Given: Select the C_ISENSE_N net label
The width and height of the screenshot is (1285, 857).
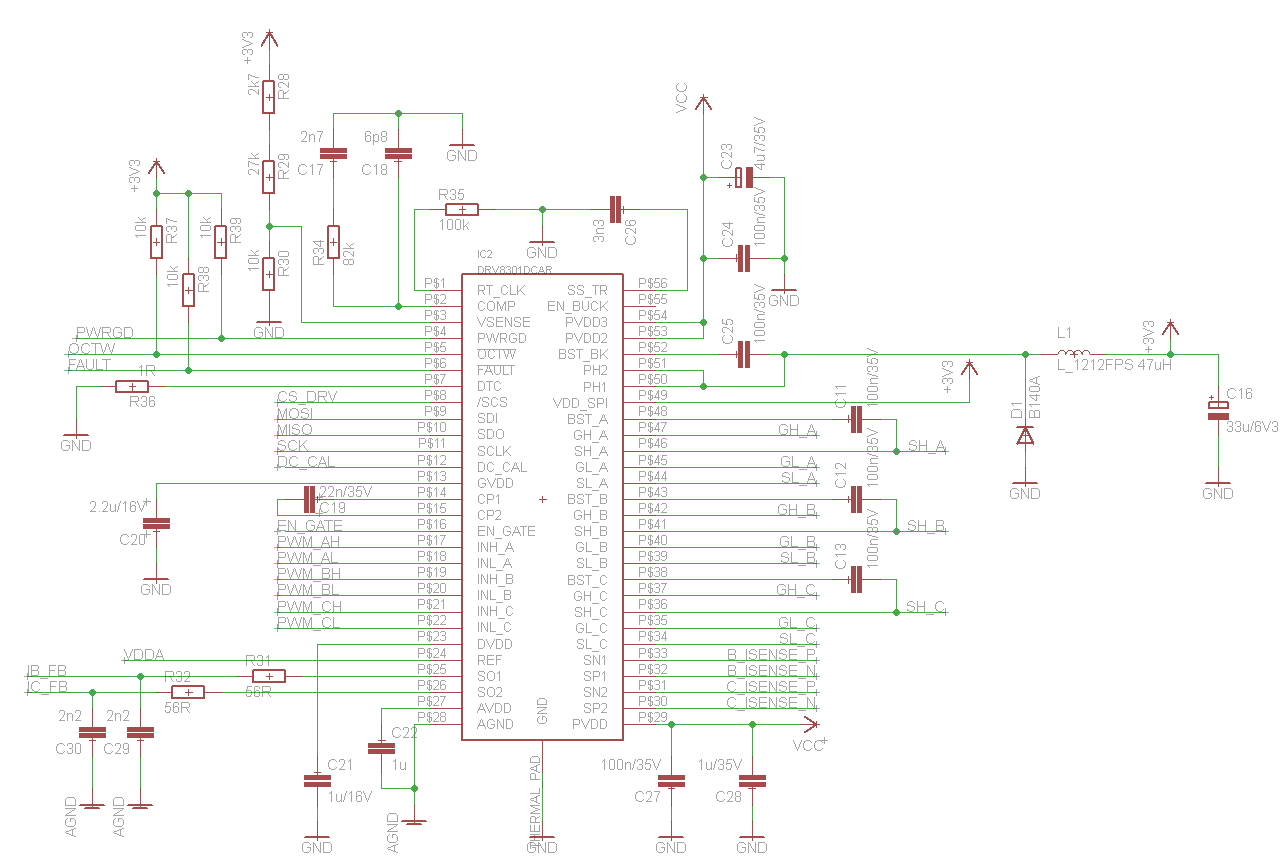Looking at the screenshot, I should point(772,701).
